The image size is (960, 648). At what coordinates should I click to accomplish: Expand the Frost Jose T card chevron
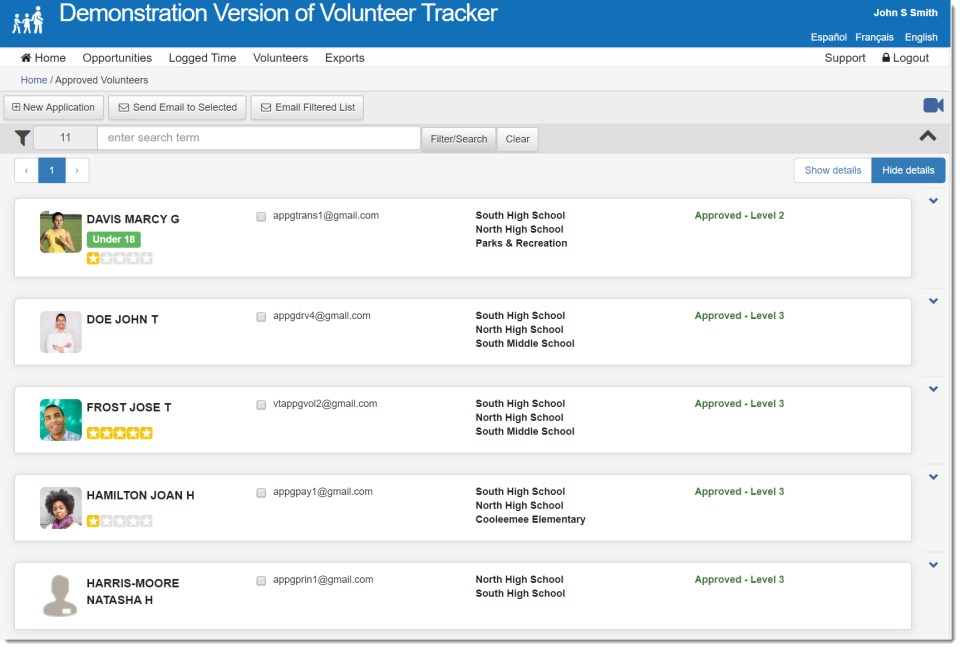(933, 389)
